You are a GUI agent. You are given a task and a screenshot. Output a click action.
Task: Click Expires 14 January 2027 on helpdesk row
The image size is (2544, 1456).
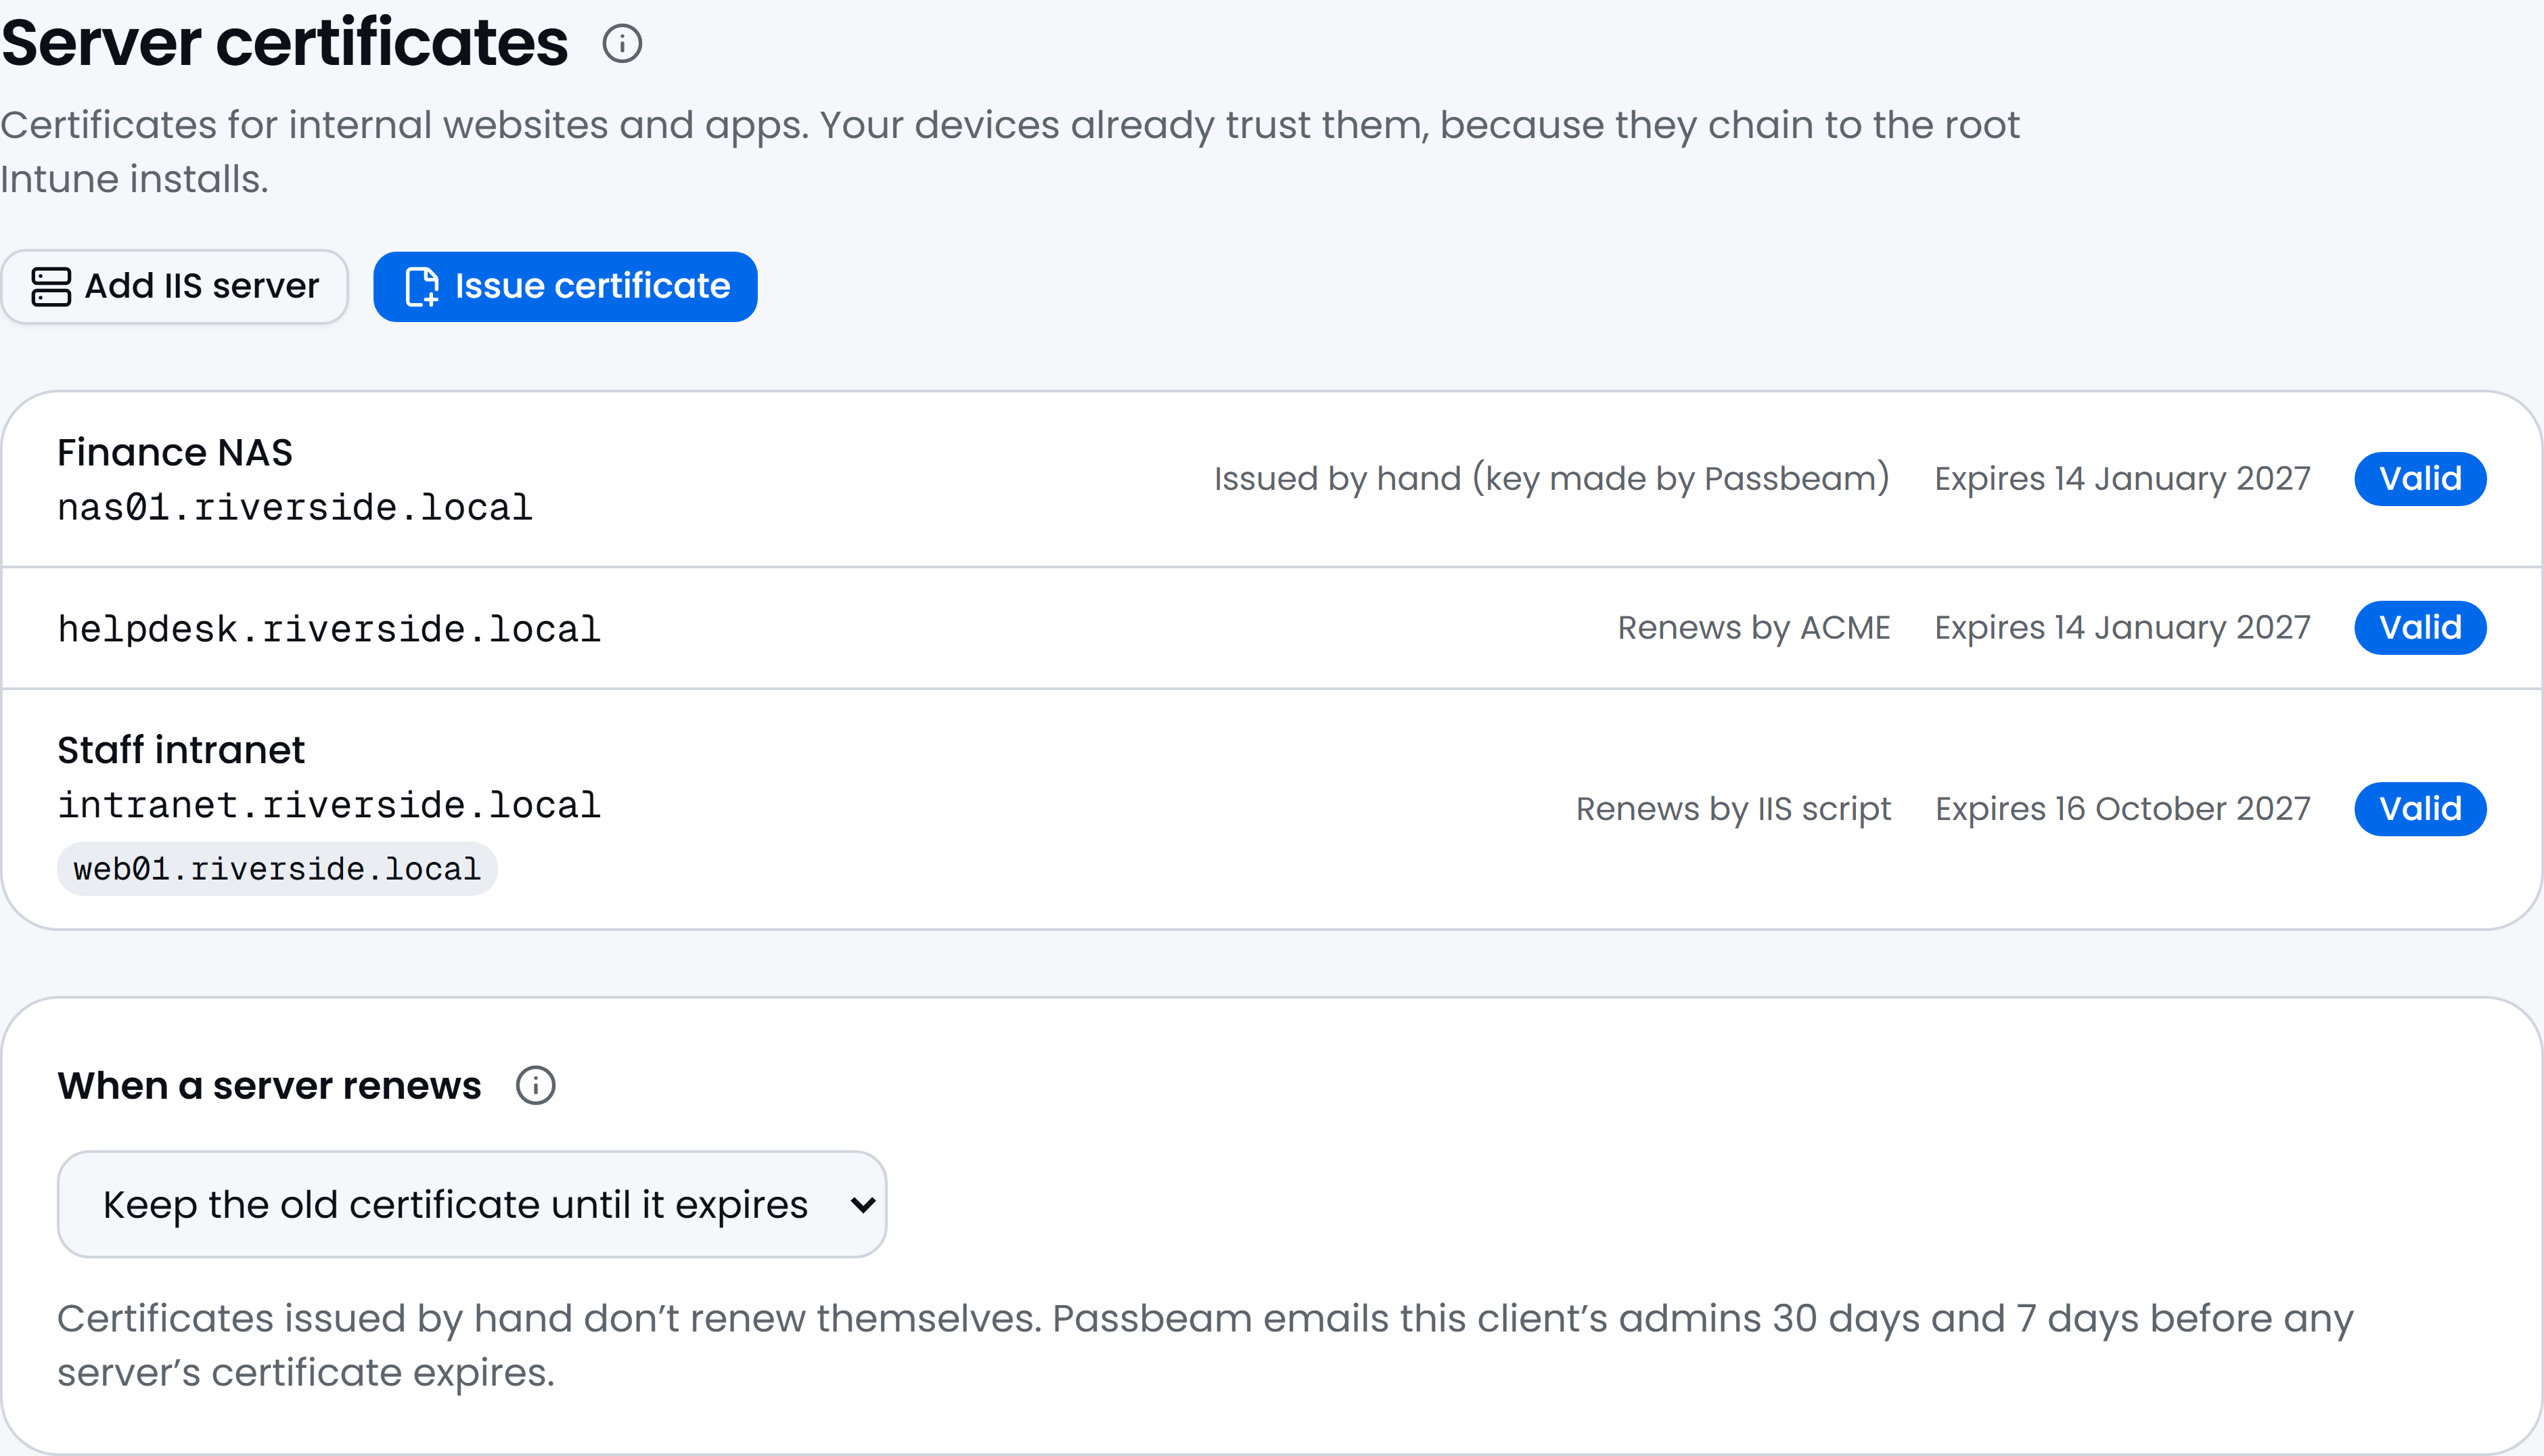coord(2123,628)
